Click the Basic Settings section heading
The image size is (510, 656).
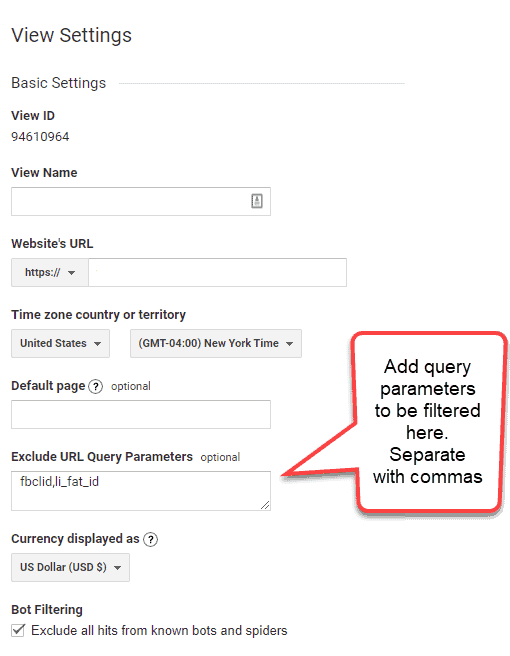coord(59,83)
